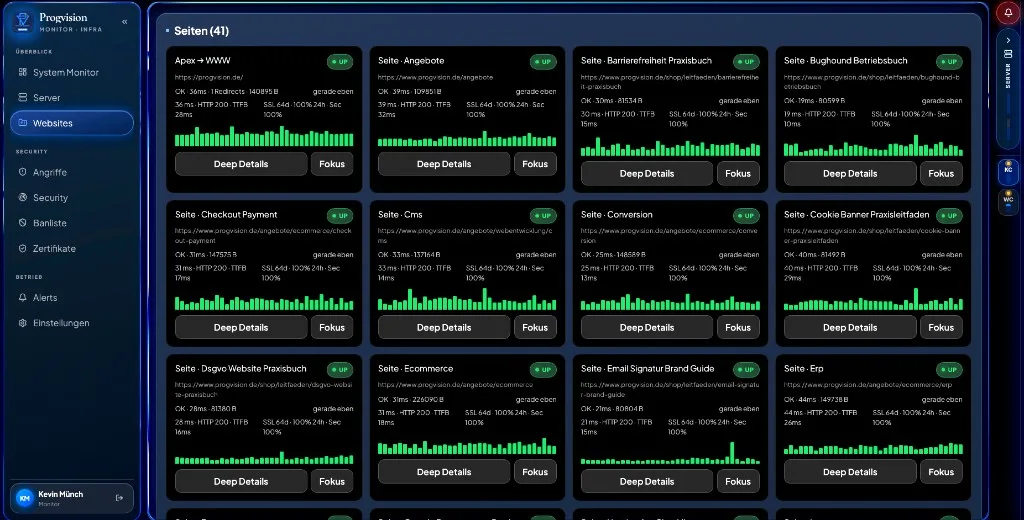Image resolution: width=1024 pixels, height=520 pixels.
Task: Click UP status badge on Seite · Conversion
Action: pos(746,216)
